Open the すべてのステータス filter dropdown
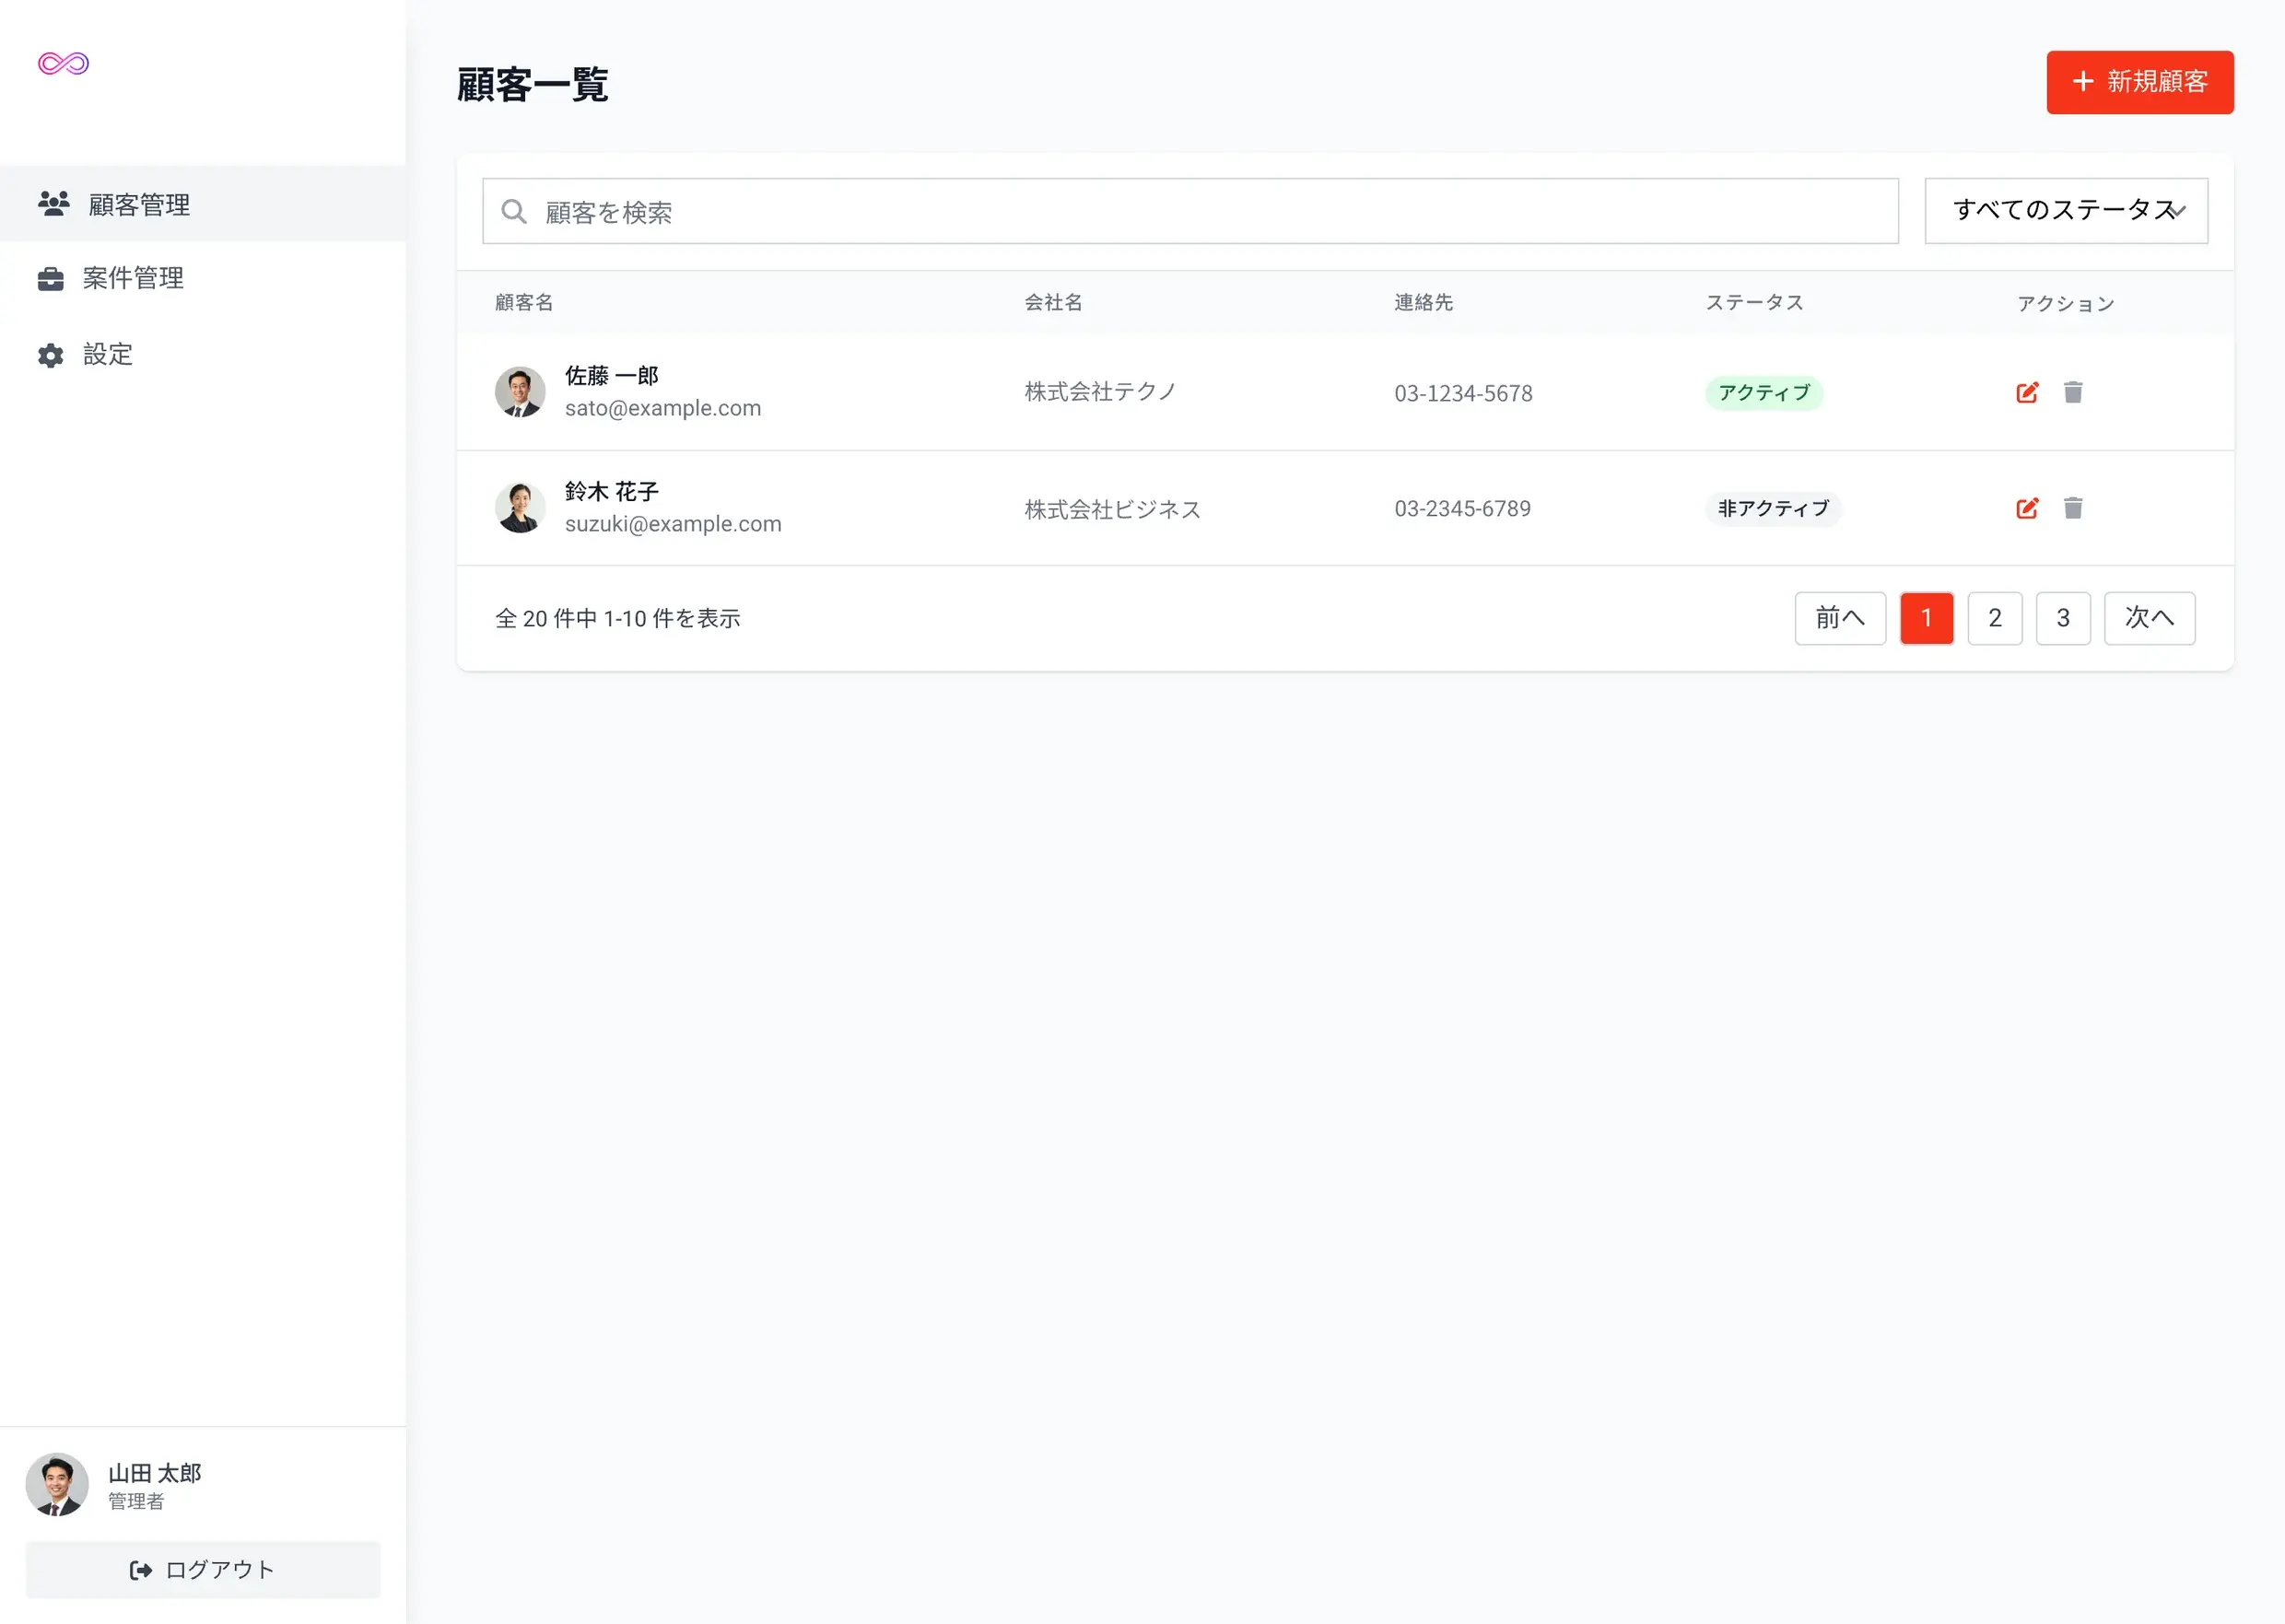Viewport: 2285px width, 1624px height. click(x=2065, y=210)
